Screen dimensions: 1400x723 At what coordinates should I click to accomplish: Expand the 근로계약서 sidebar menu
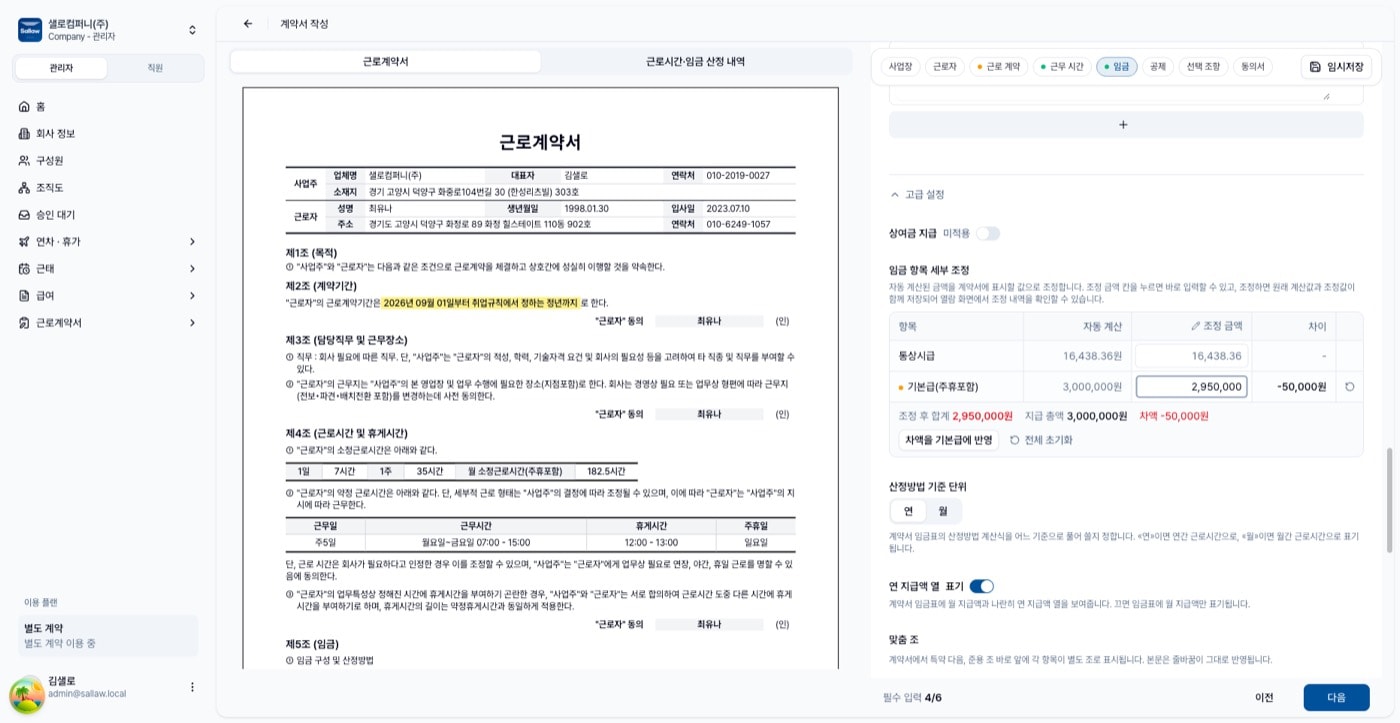(109, 322)
